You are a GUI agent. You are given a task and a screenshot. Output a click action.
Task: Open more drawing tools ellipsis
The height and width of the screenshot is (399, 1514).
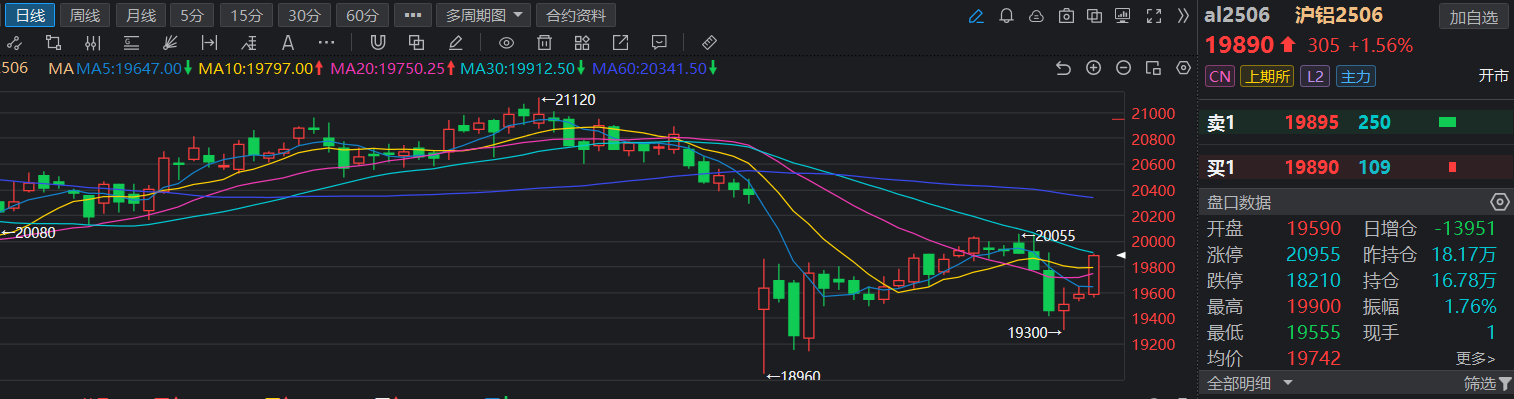(x=326, y=42)
